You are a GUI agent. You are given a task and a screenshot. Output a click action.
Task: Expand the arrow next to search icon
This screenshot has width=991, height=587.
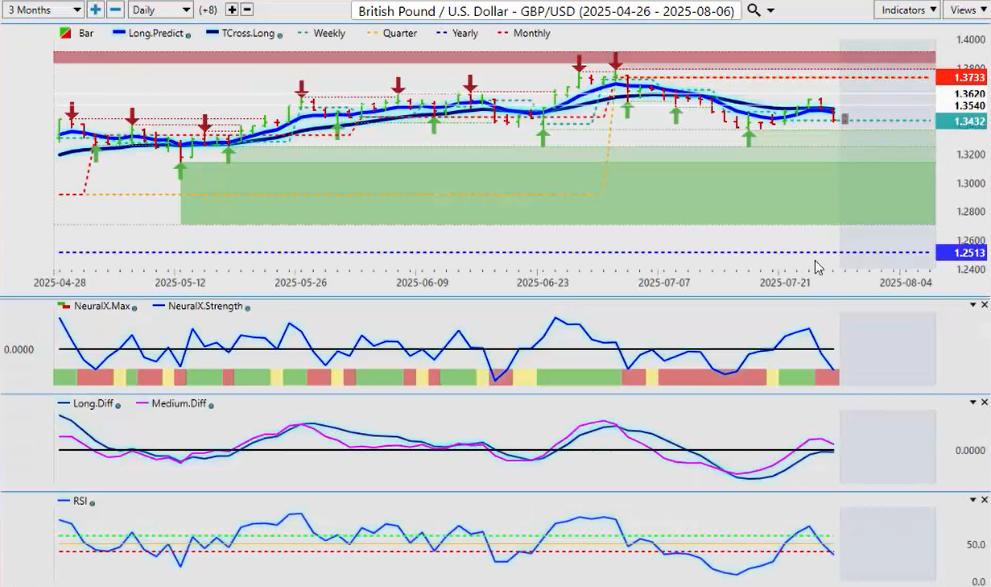click(x=771, y=10)
